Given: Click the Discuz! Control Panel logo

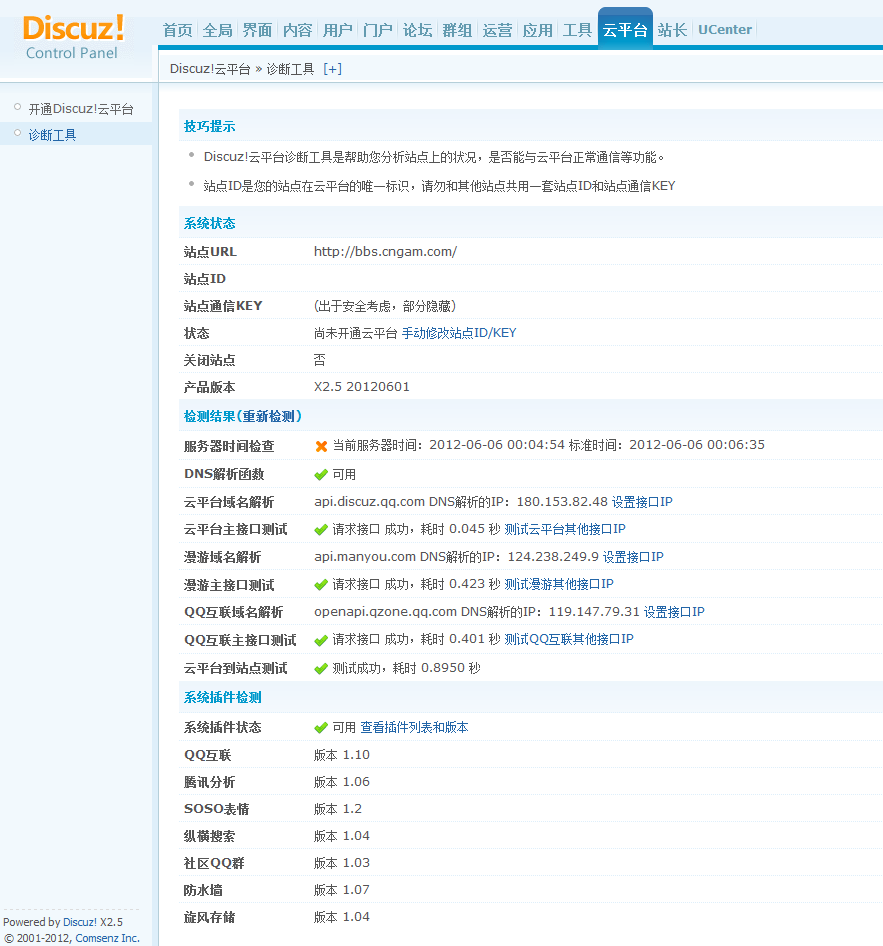Looking at the screenshot, I should point(73,37).
